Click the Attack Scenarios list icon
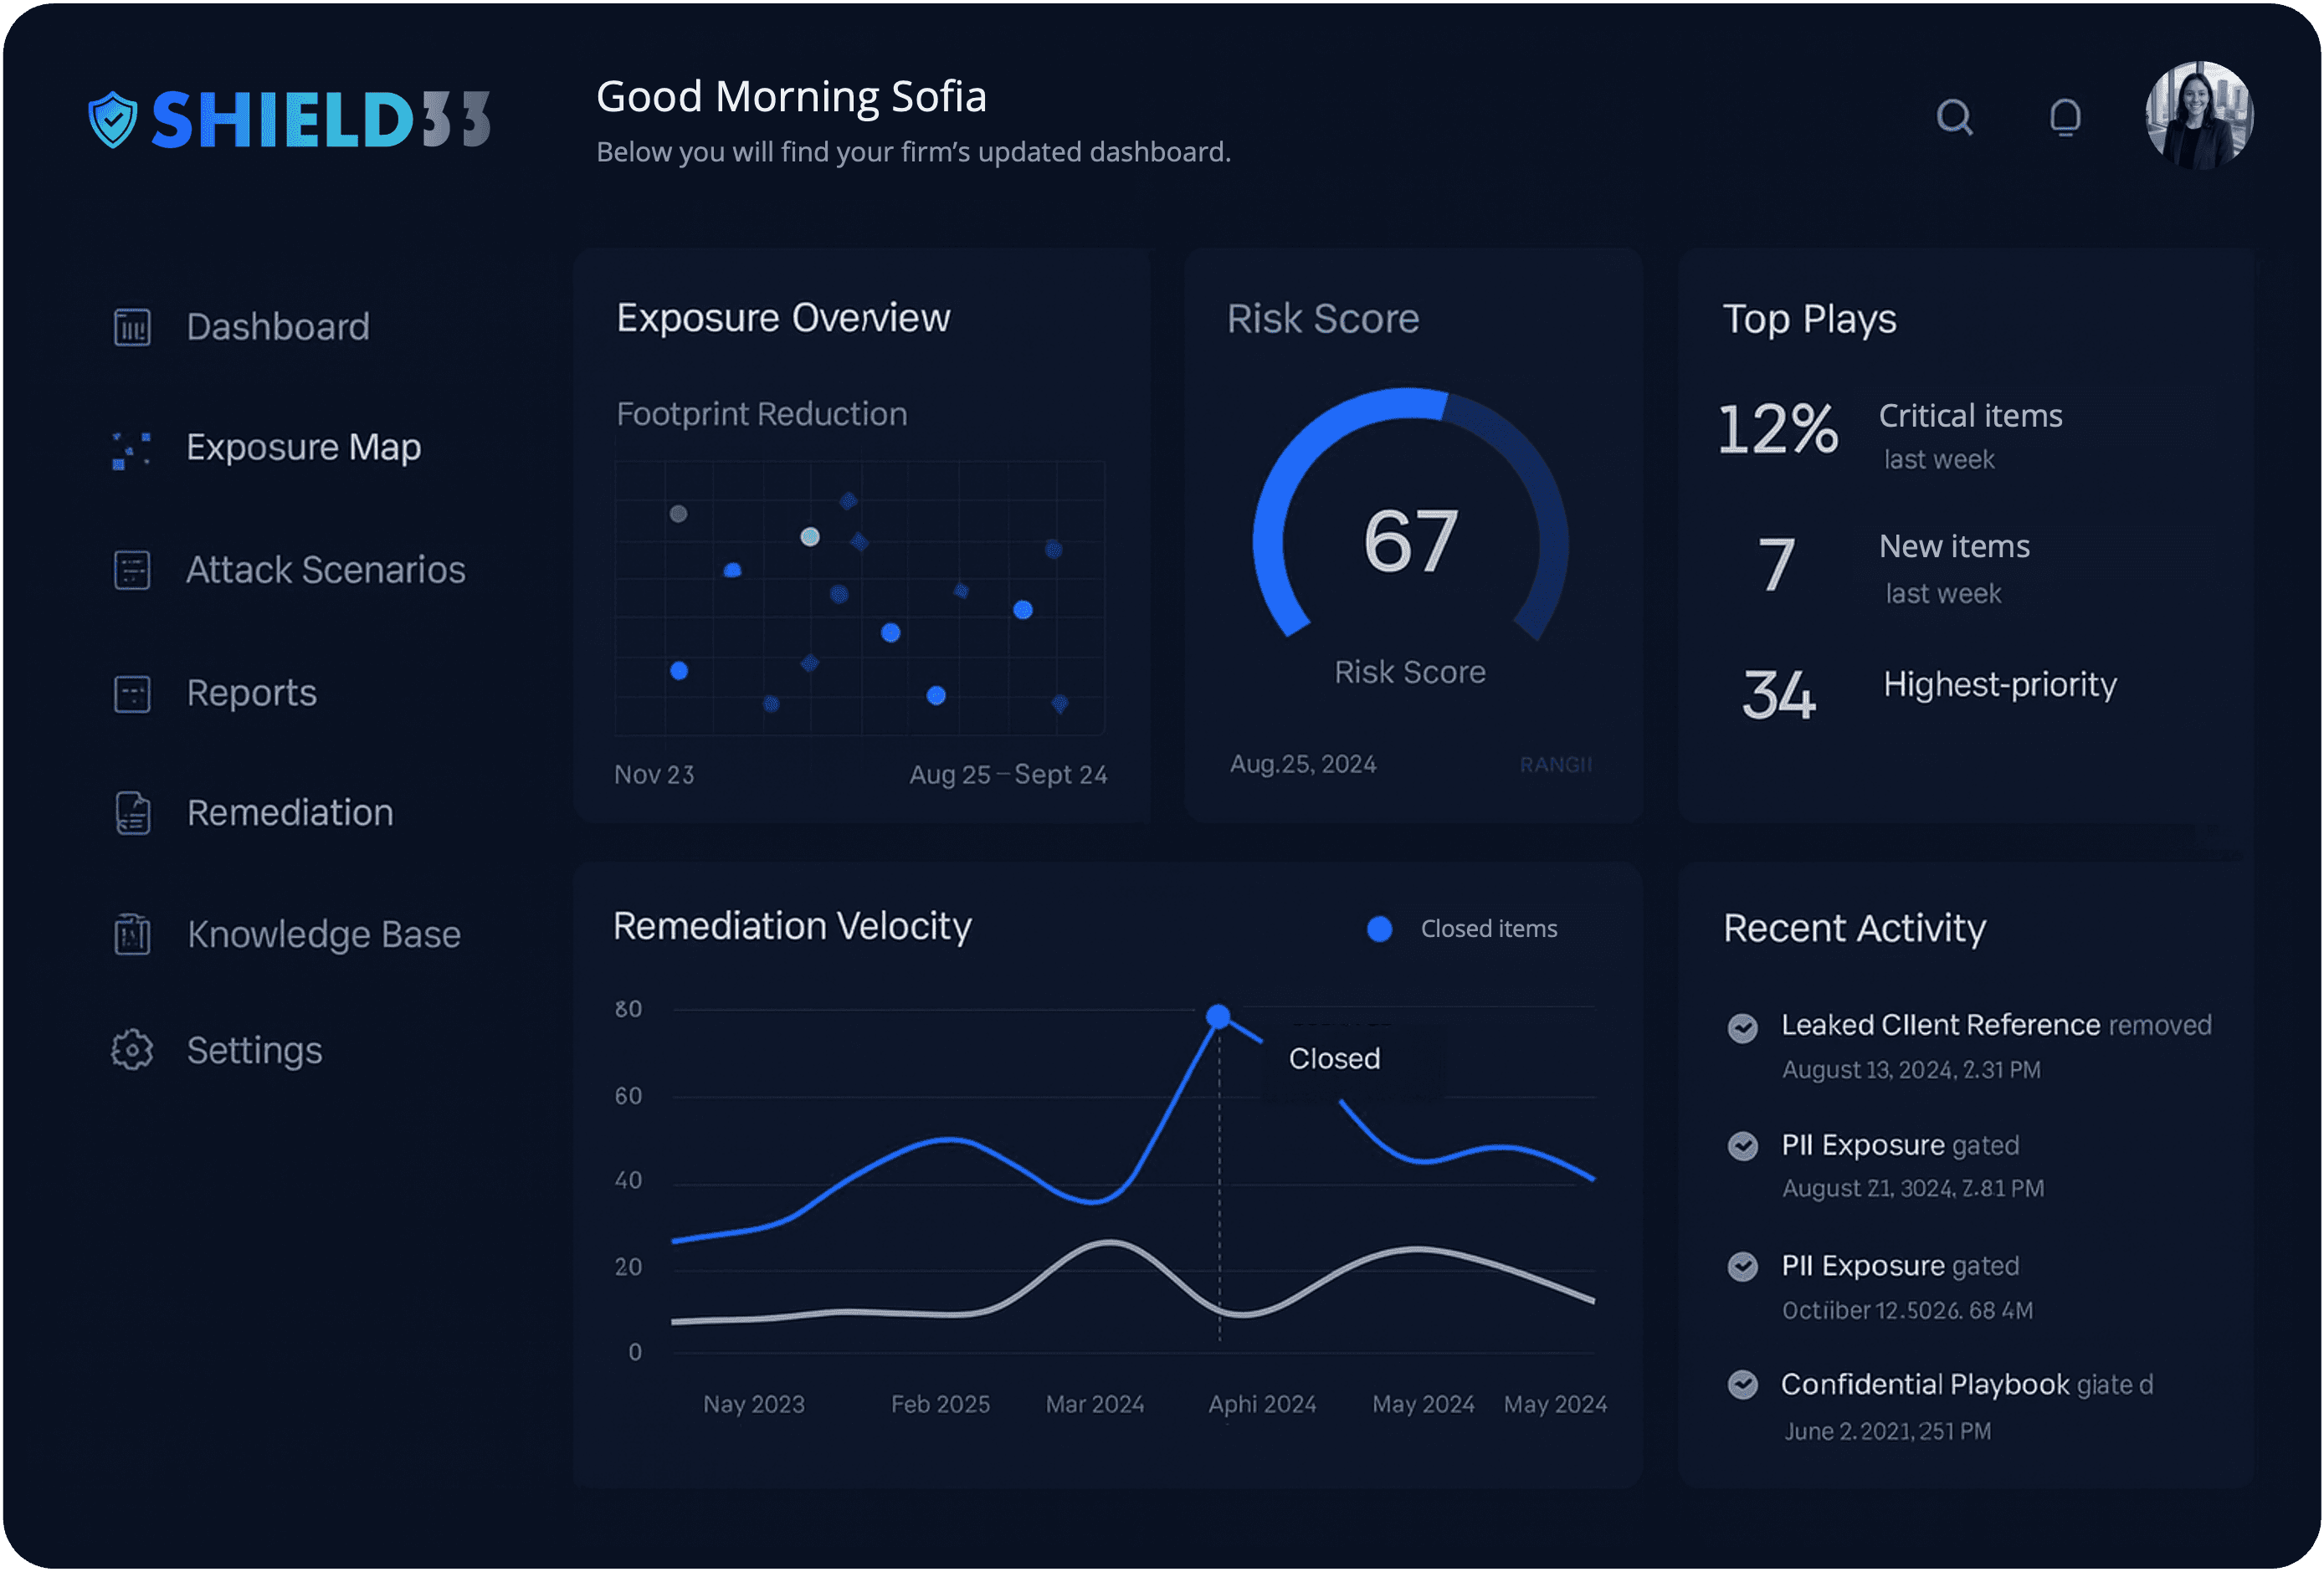This screenshot has height=1572, width=2324. tap(132, 570)
